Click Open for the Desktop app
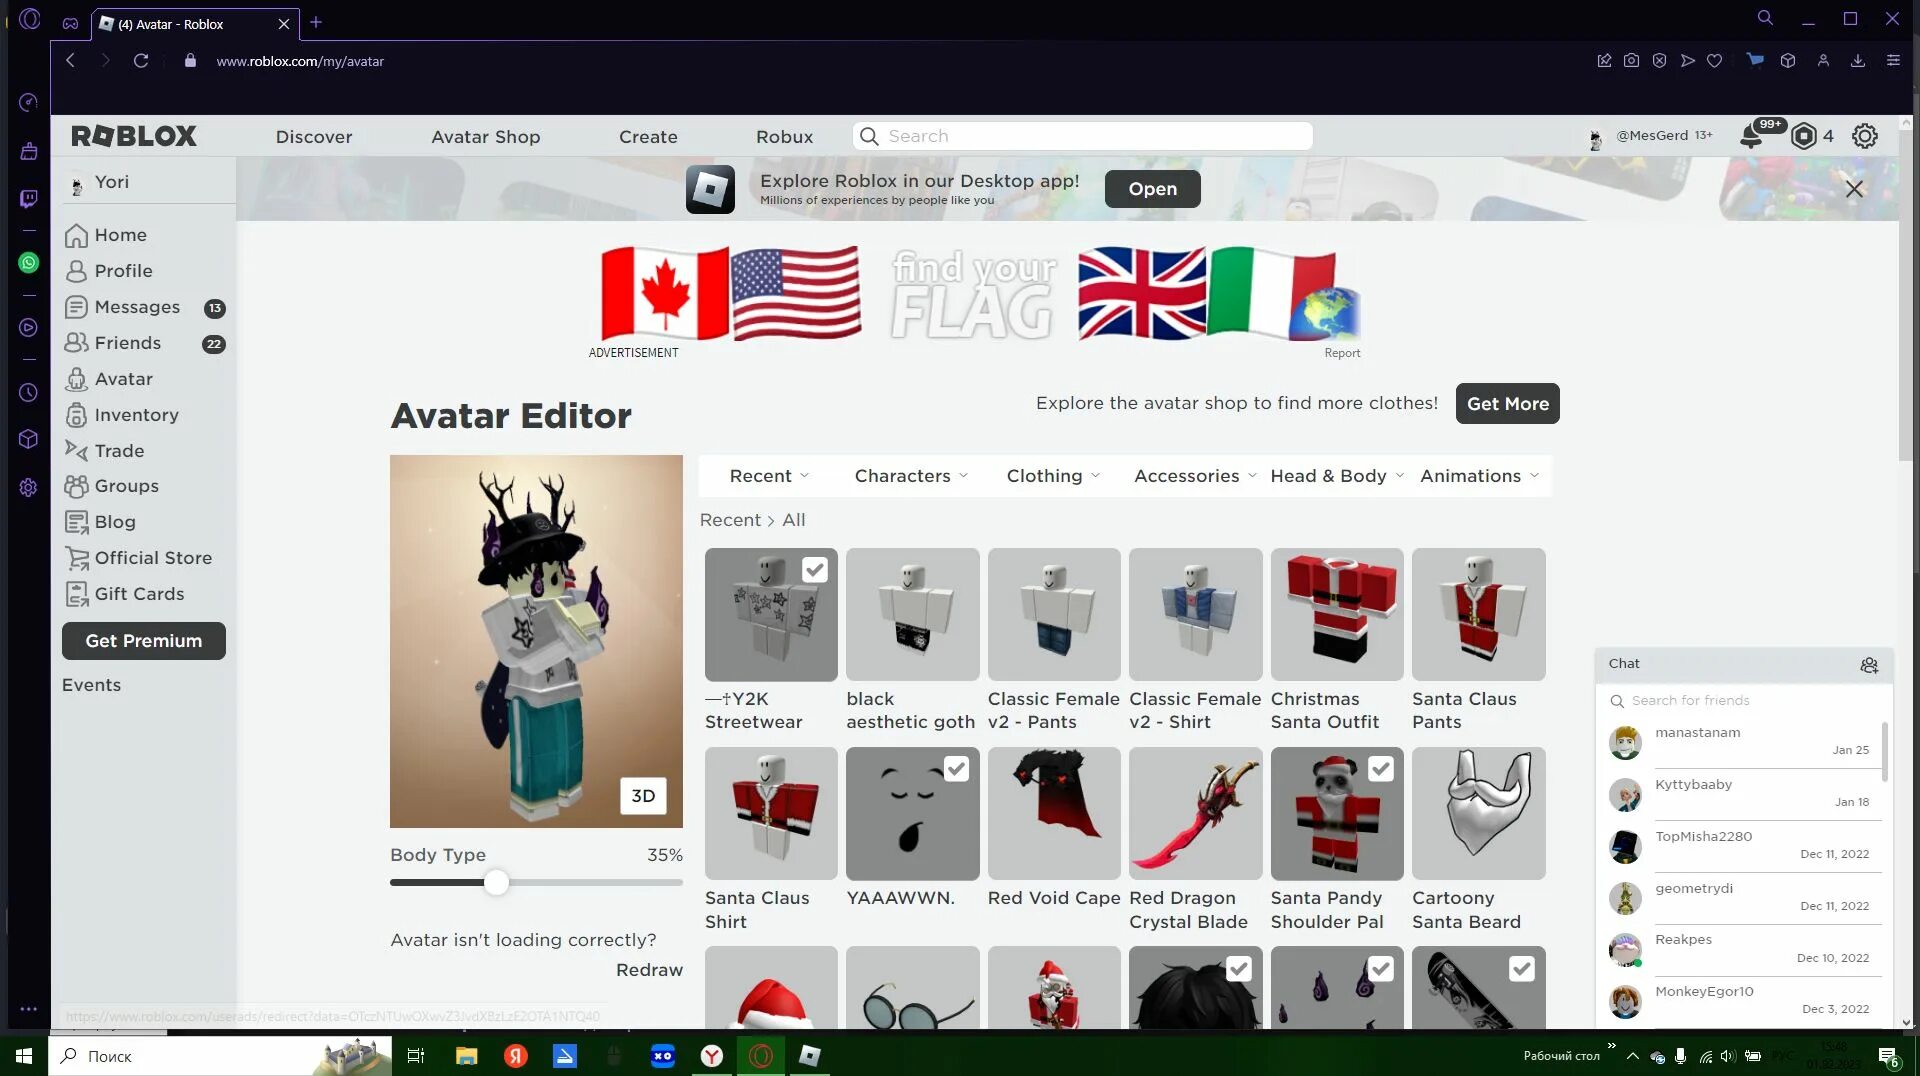1920x1076 pixels. click(x=1152, y=189)
